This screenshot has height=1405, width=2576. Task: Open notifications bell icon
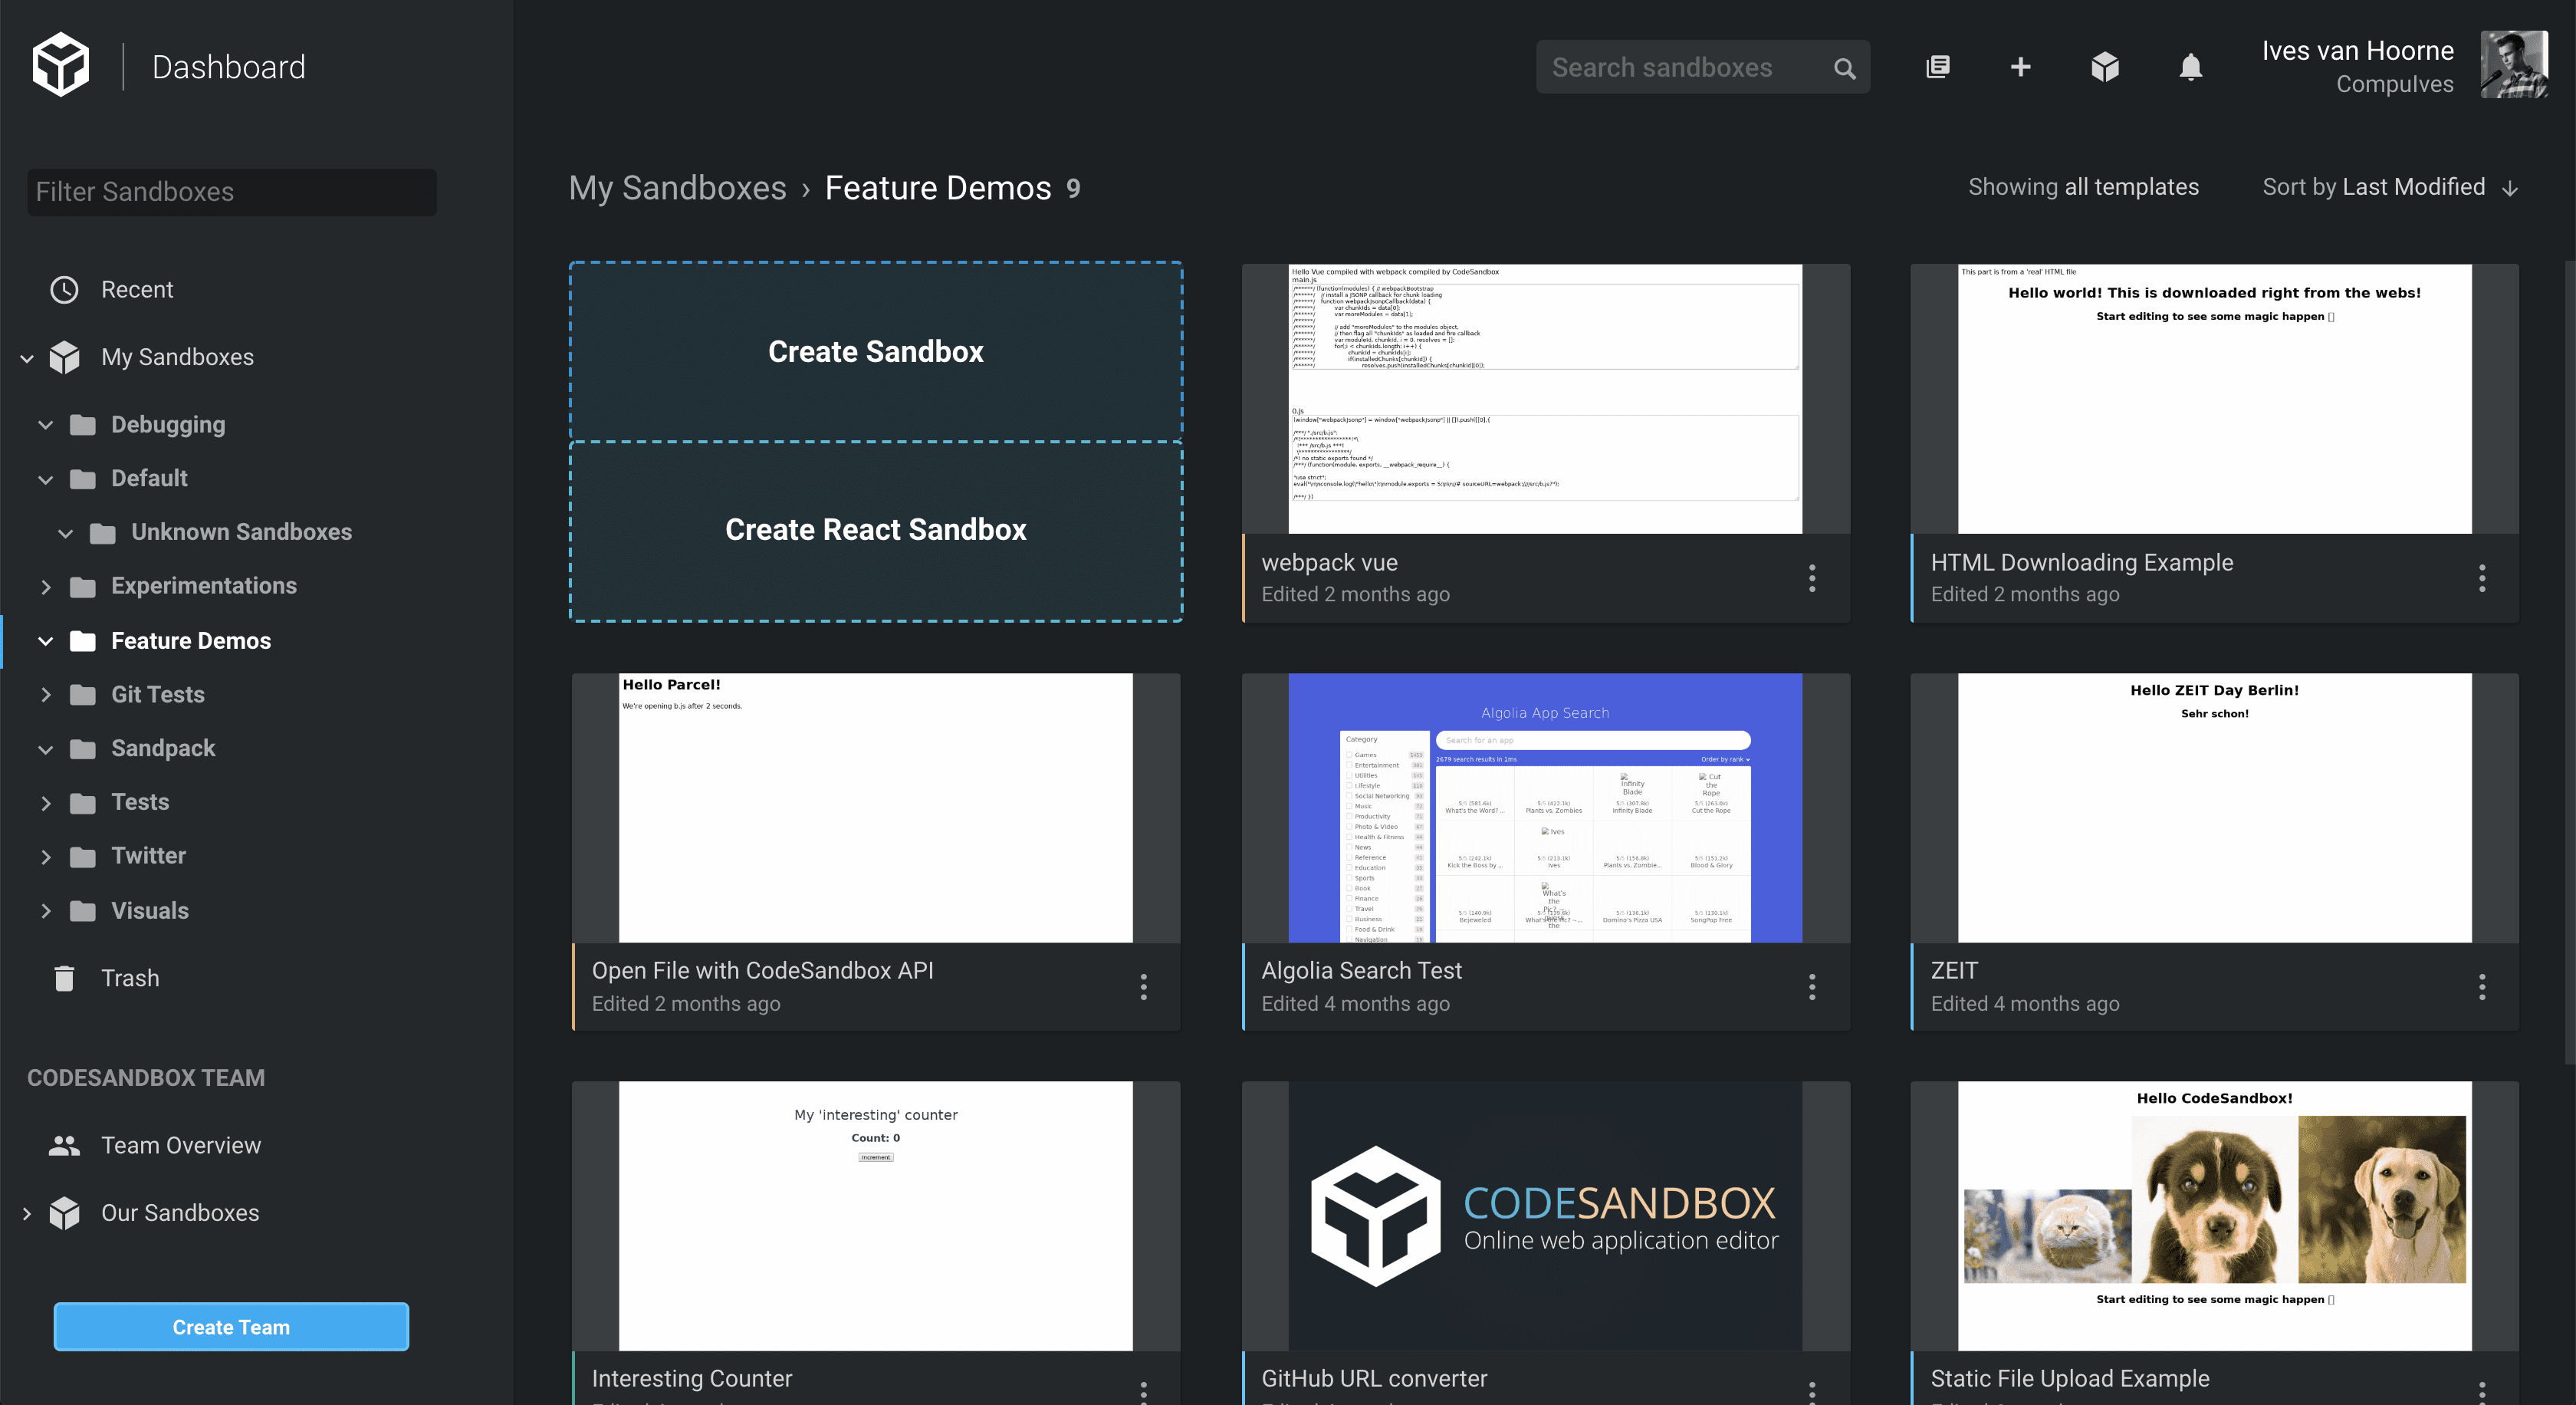click(x=2190, y=67)
